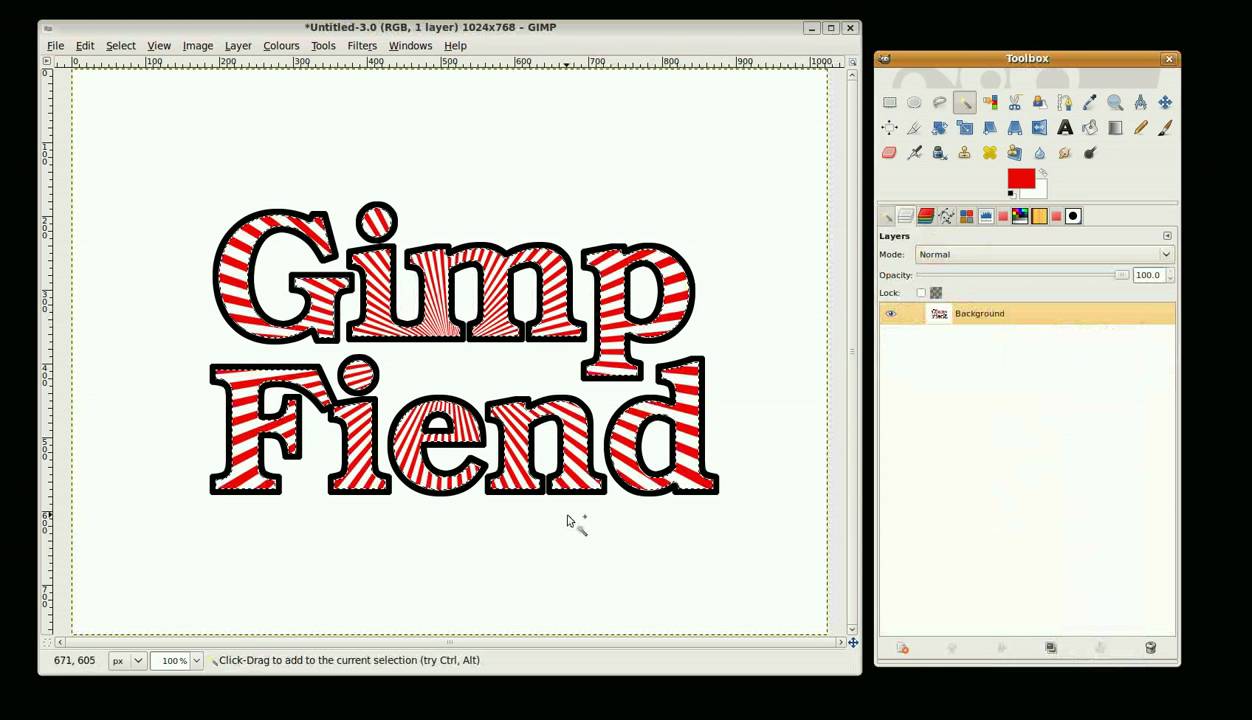This screenshot has height=720, width=1252.
Task: Select the Select by Color tool
Action: (990, 102)
